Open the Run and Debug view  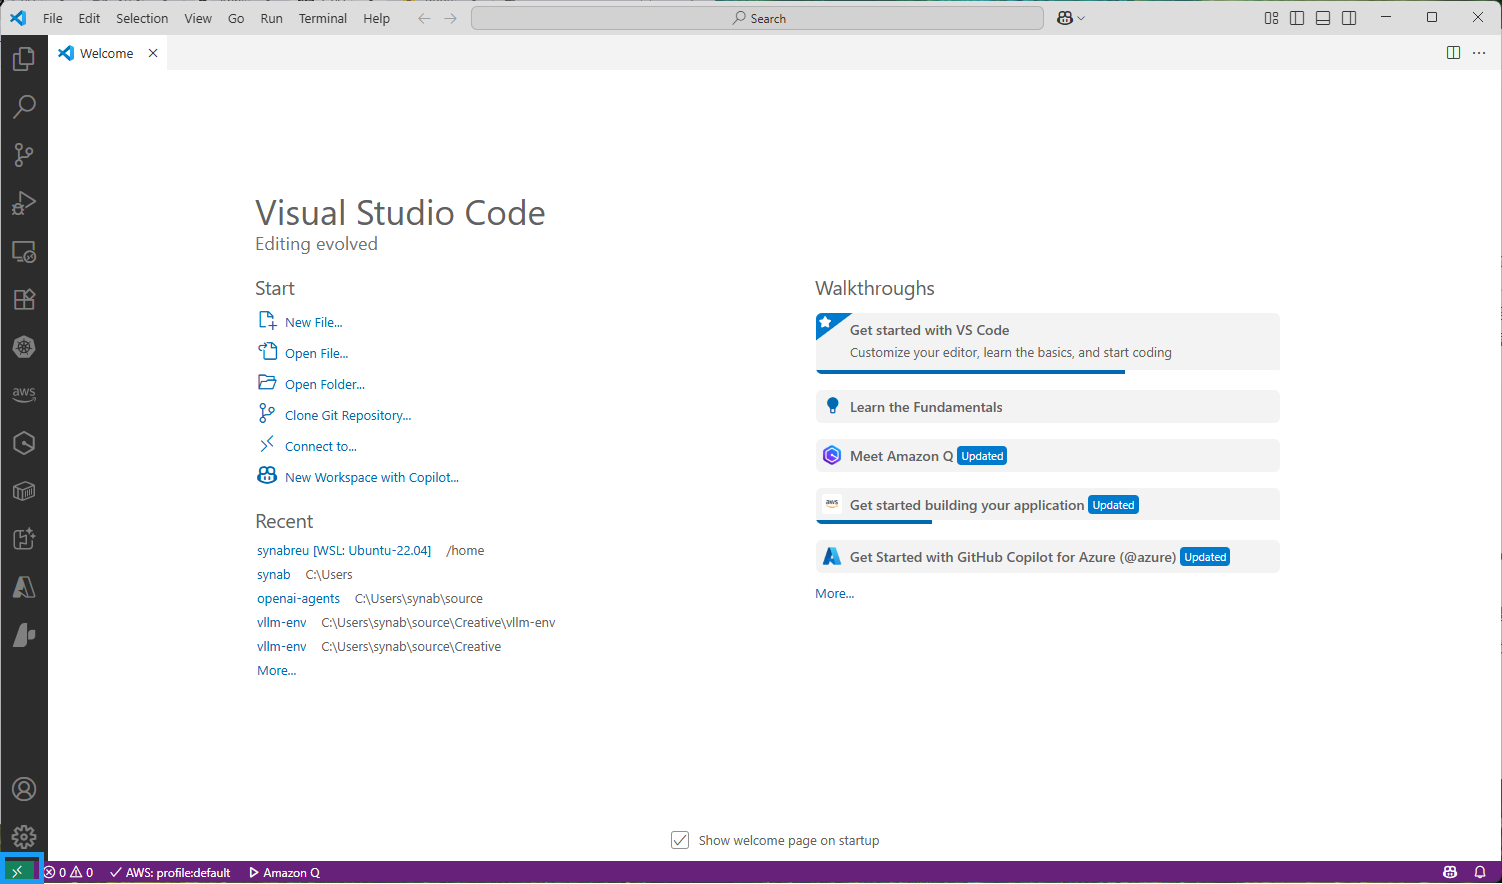click(24, 203)
